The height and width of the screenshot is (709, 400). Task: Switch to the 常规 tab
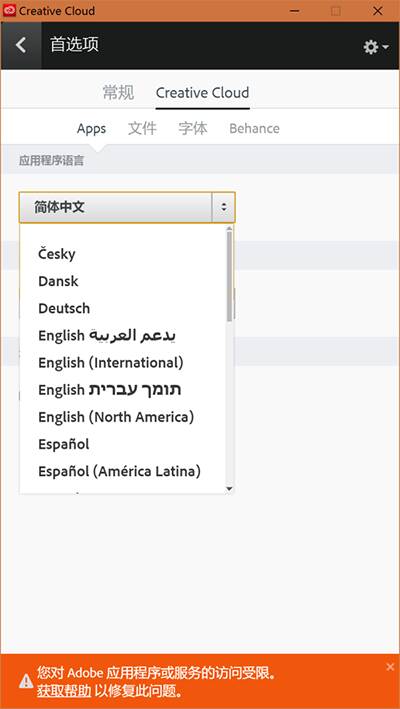(118, 93)
